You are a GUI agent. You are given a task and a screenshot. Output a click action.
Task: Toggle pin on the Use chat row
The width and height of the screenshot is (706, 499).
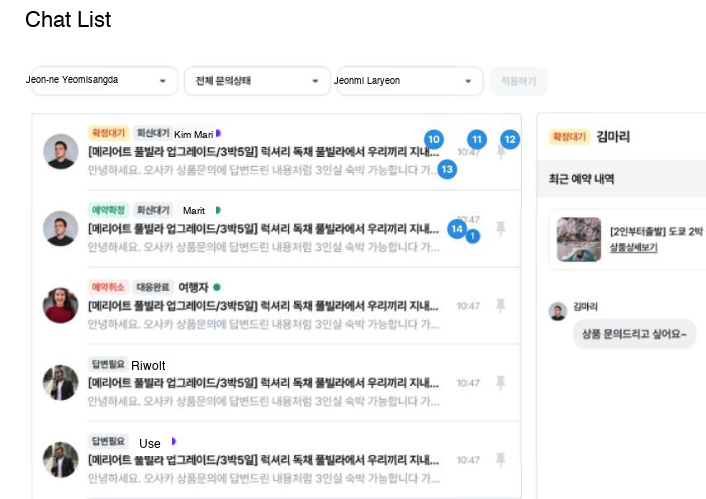[501, 459]
